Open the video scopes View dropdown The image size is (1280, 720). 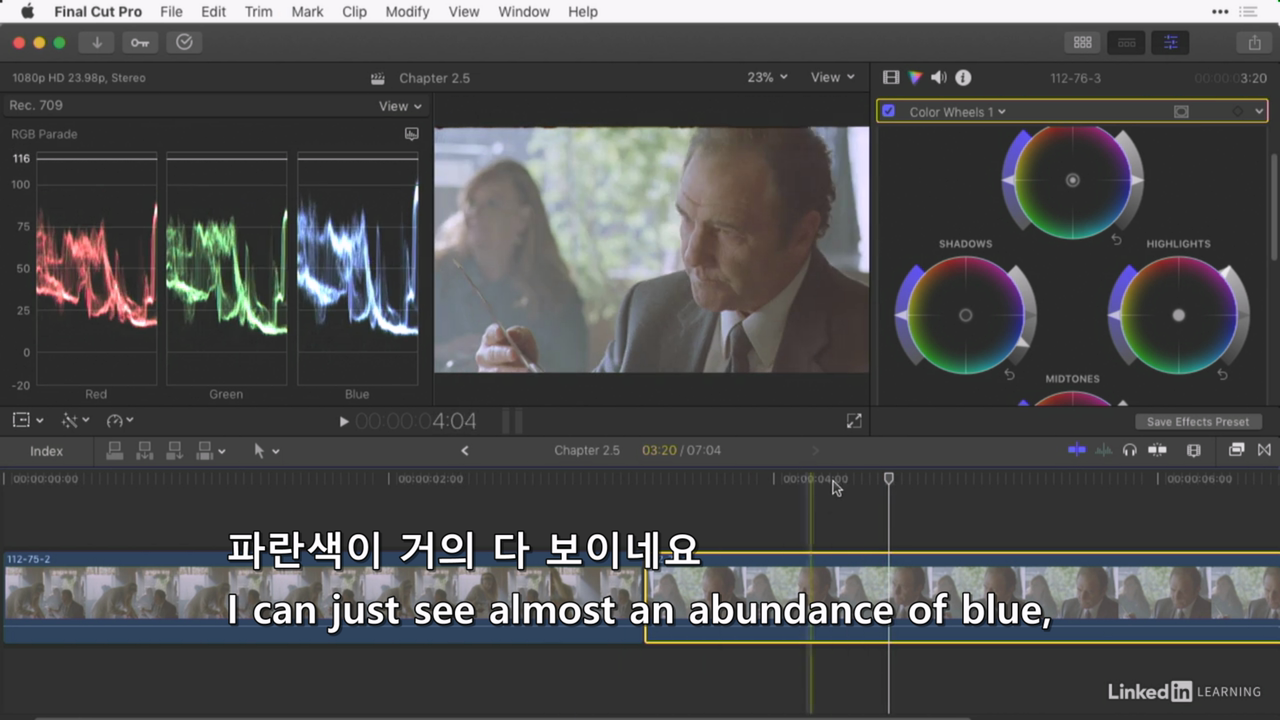pos(400,106)
